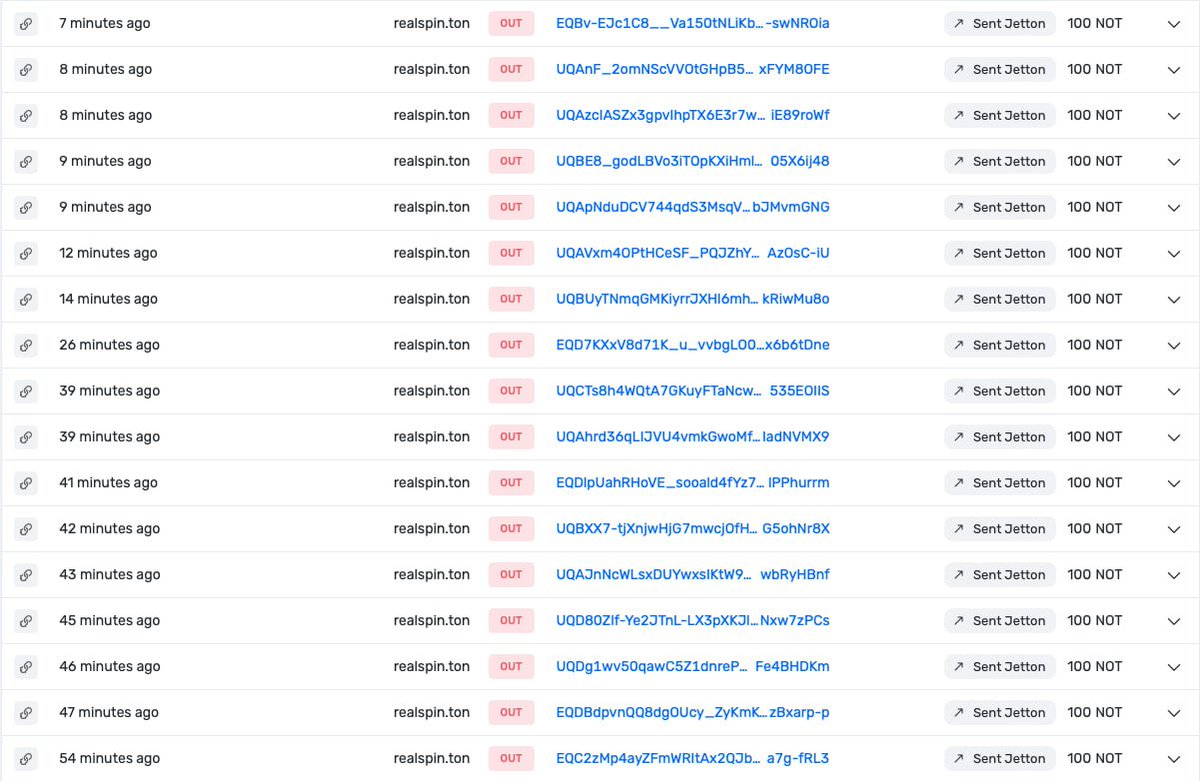Open address UQAhrd36qLIJVU4vmkGwoMf…IadNVMX9
1200x781 pixels.
(x=693, y=437)
